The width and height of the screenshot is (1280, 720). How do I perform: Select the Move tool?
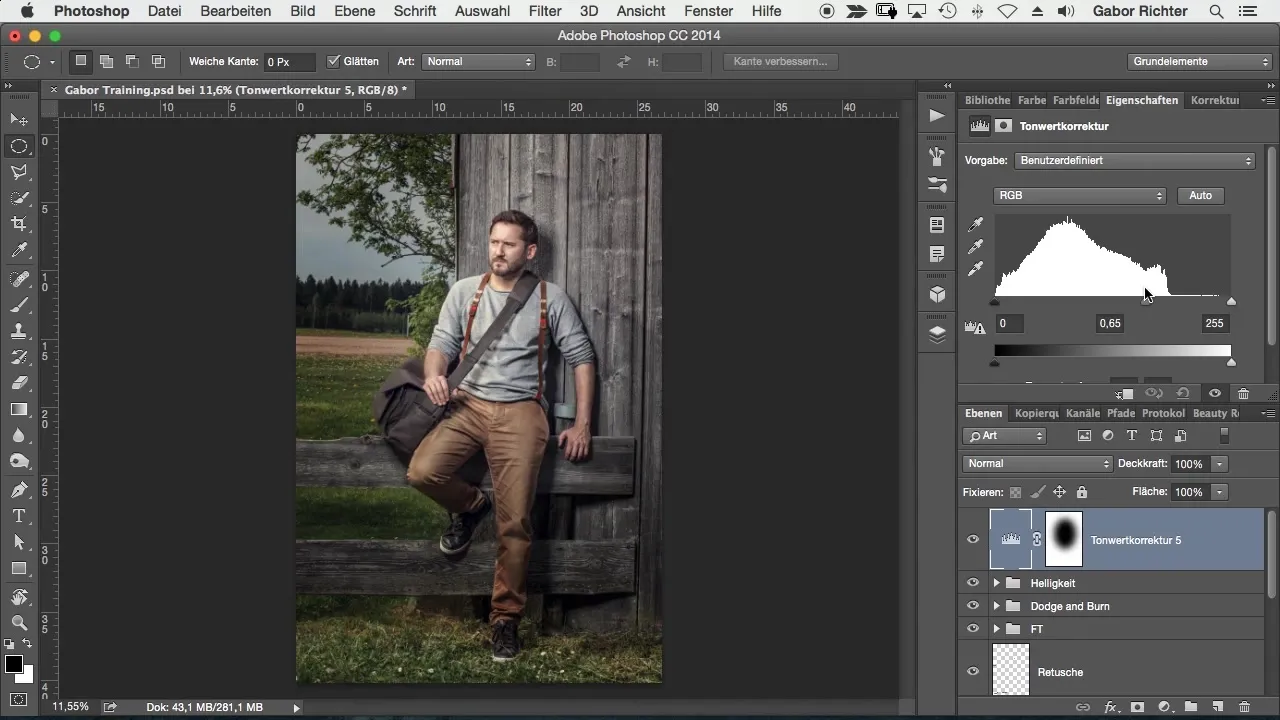(x=19, y=119)
